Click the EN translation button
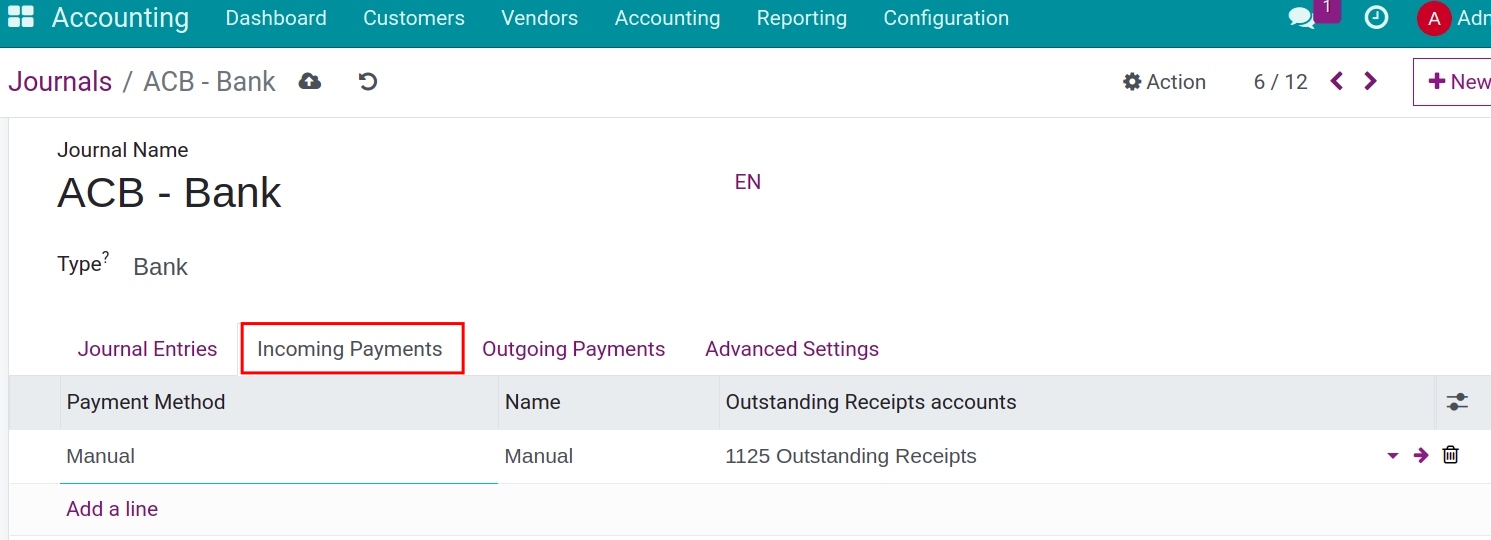The height and width of the screenshot is (540, 1491). (748, 182)
